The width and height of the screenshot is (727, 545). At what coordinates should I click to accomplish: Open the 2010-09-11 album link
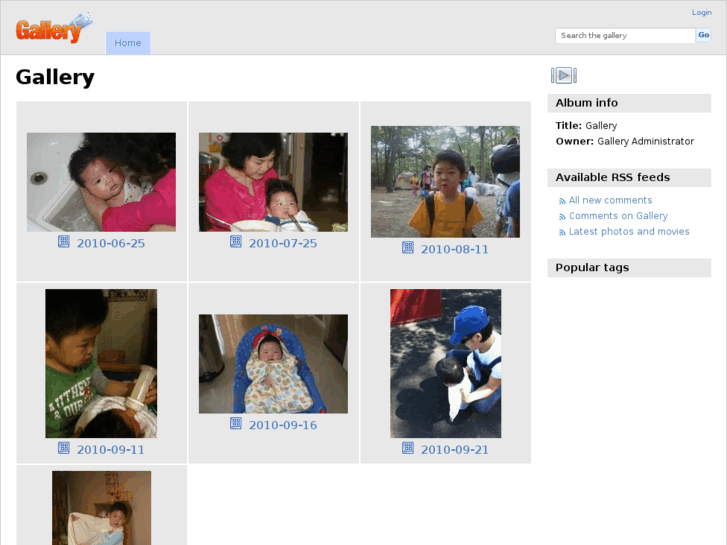click(x=111, y=449)
